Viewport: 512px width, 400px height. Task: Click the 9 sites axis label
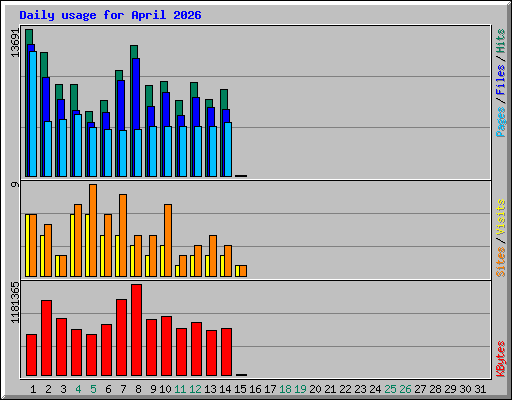[15, 184]
